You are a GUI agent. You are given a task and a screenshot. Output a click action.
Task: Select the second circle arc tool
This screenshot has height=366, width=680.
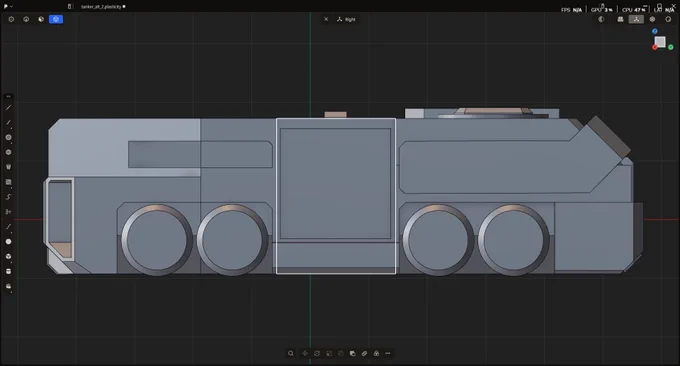[8, 152]
